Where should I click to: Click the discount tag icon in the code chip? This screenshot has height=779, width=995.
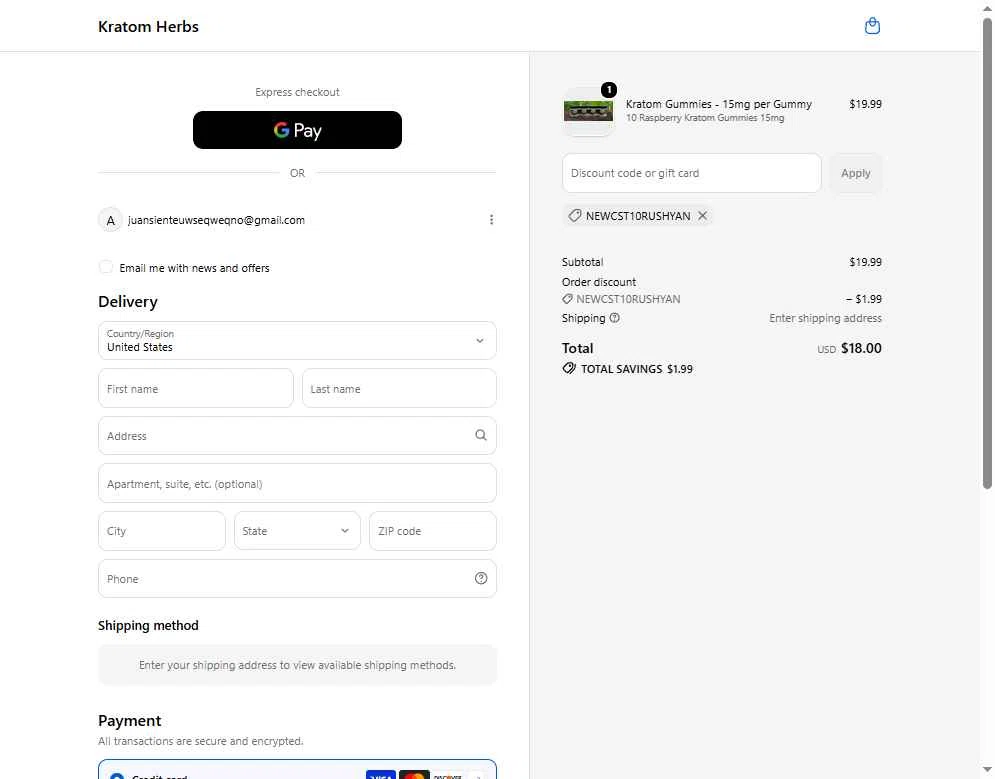coord(574,216)
